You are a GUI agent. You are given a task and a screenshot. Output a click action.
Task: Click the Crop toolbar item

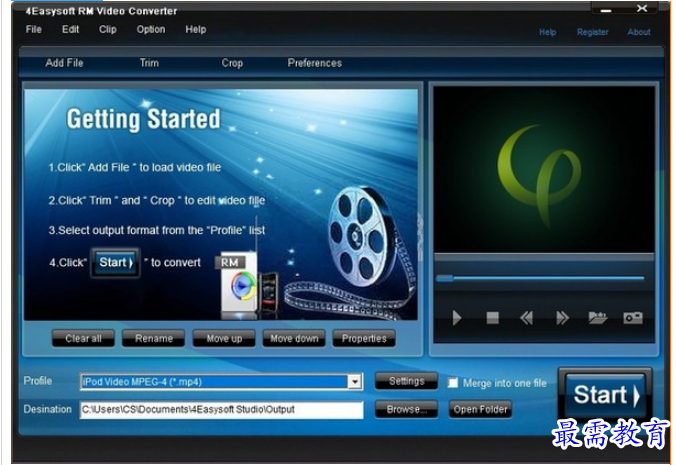pyautogui.click(x=232, y=63)
